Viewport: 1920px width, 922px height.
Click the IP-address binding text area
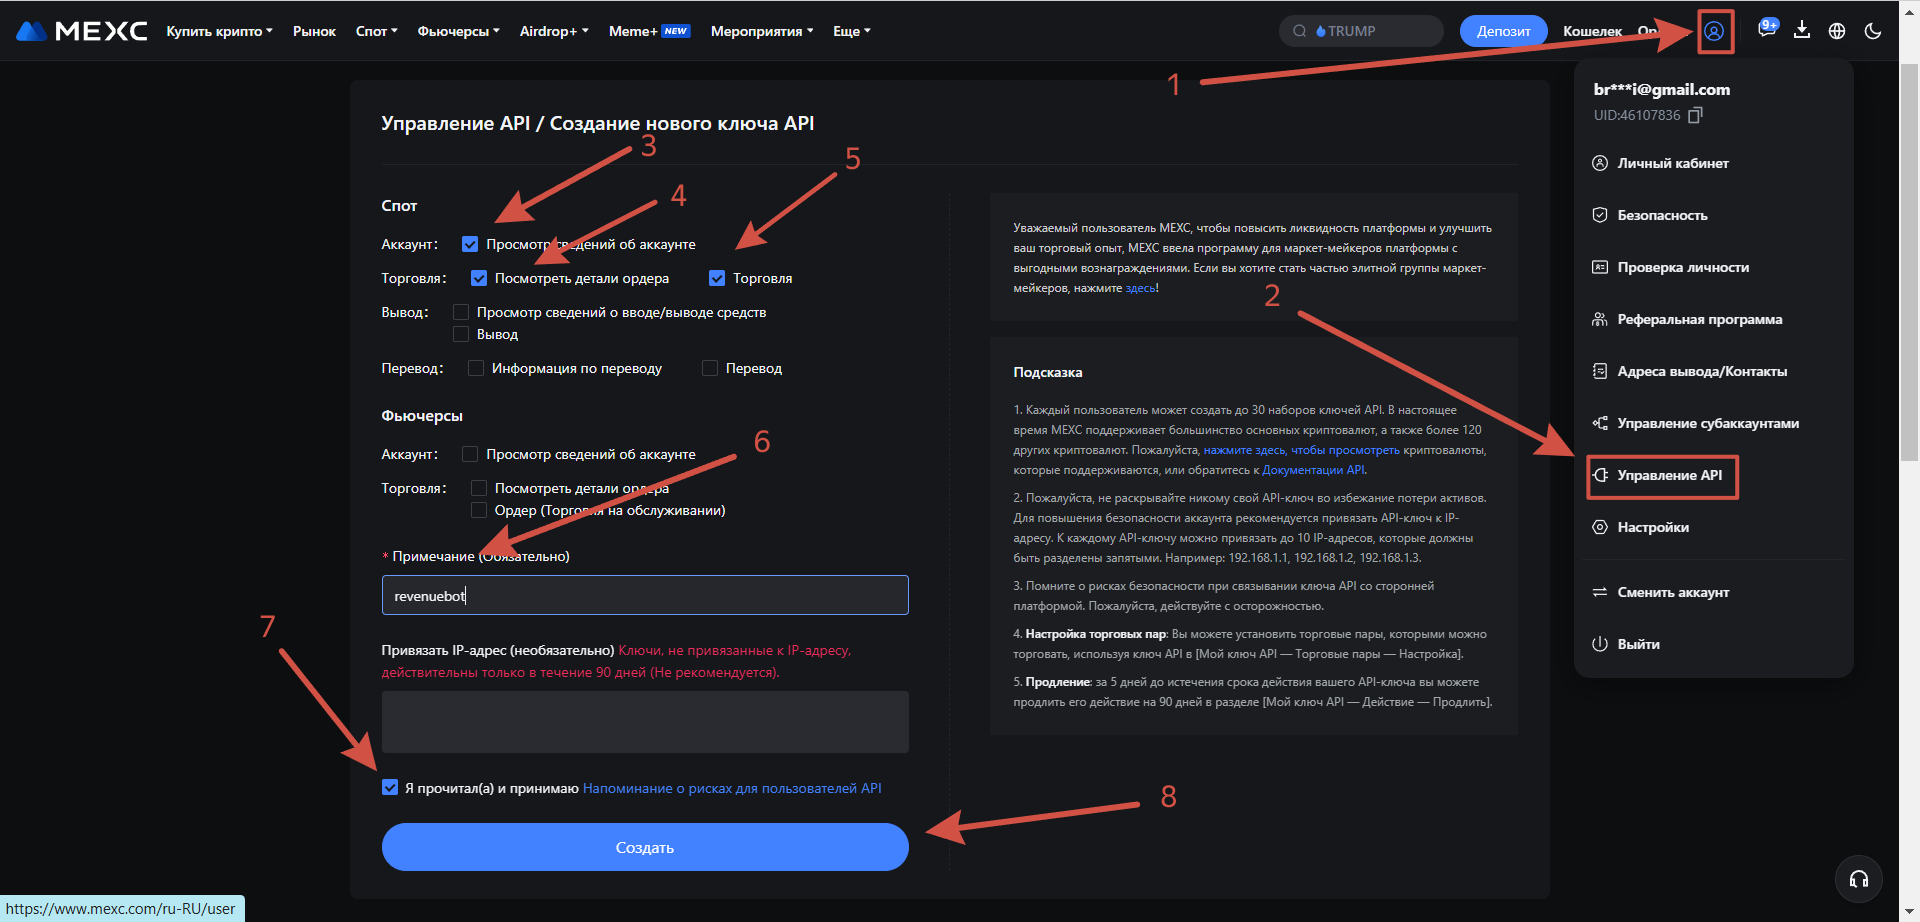tap(645, 722)
